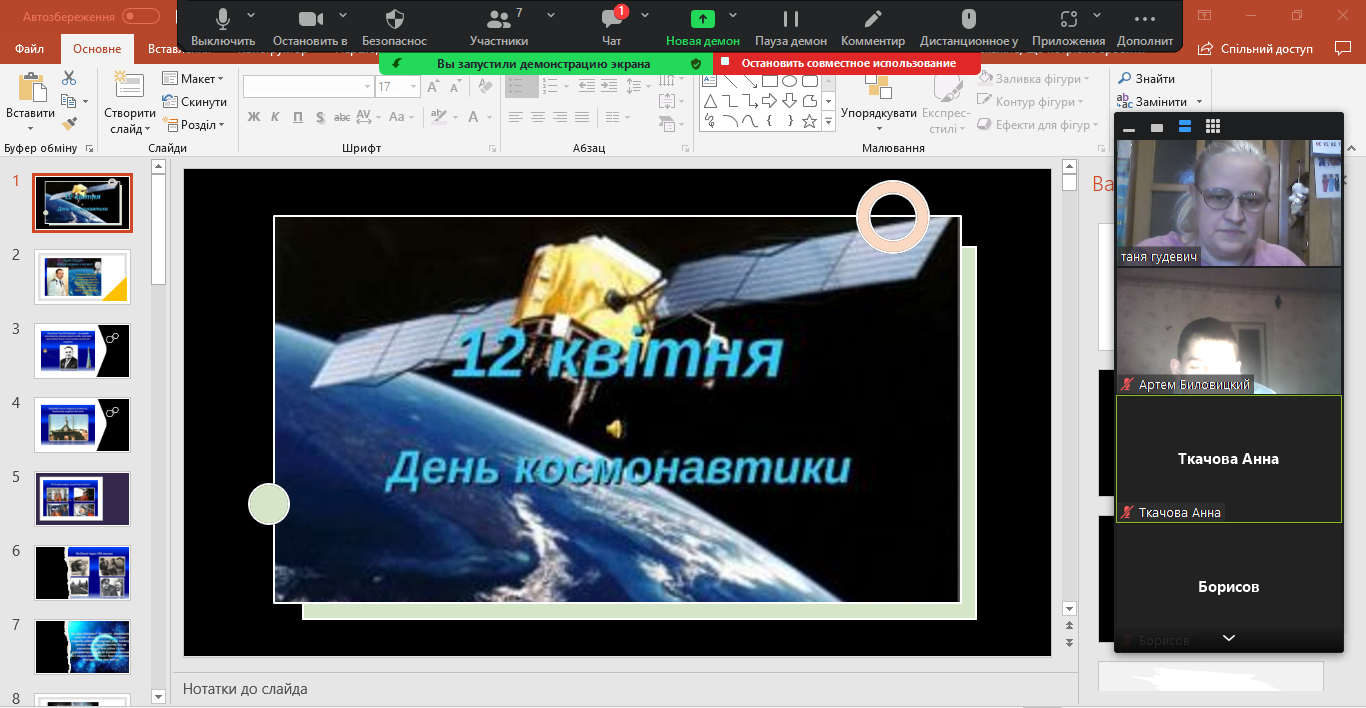The height and width of the screenshot is (708, 1366).
Task: Open the Файл tab
Action: point(30,49)
